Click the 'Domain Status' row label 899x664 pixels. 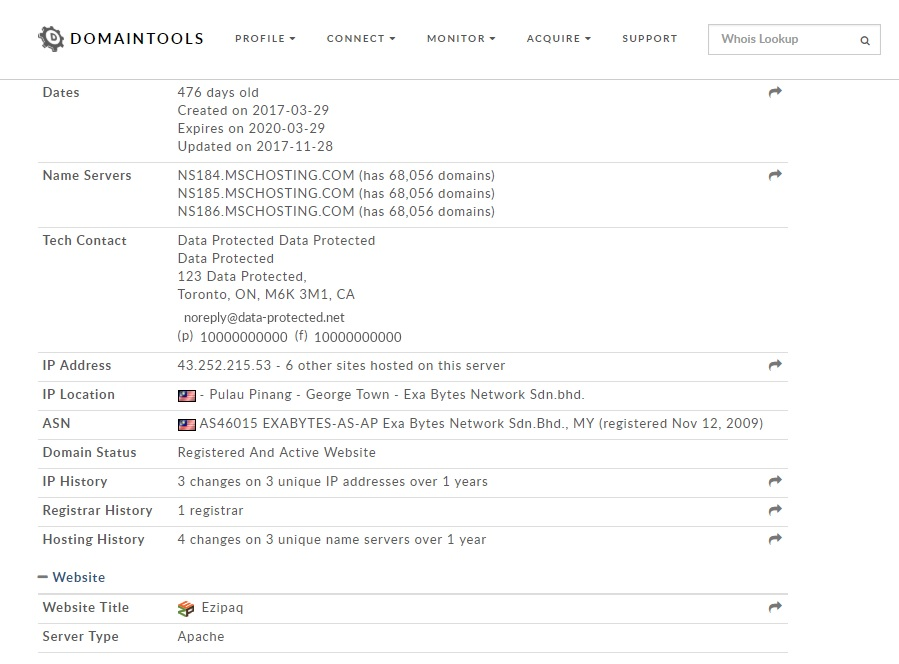[x=89, y=452]
